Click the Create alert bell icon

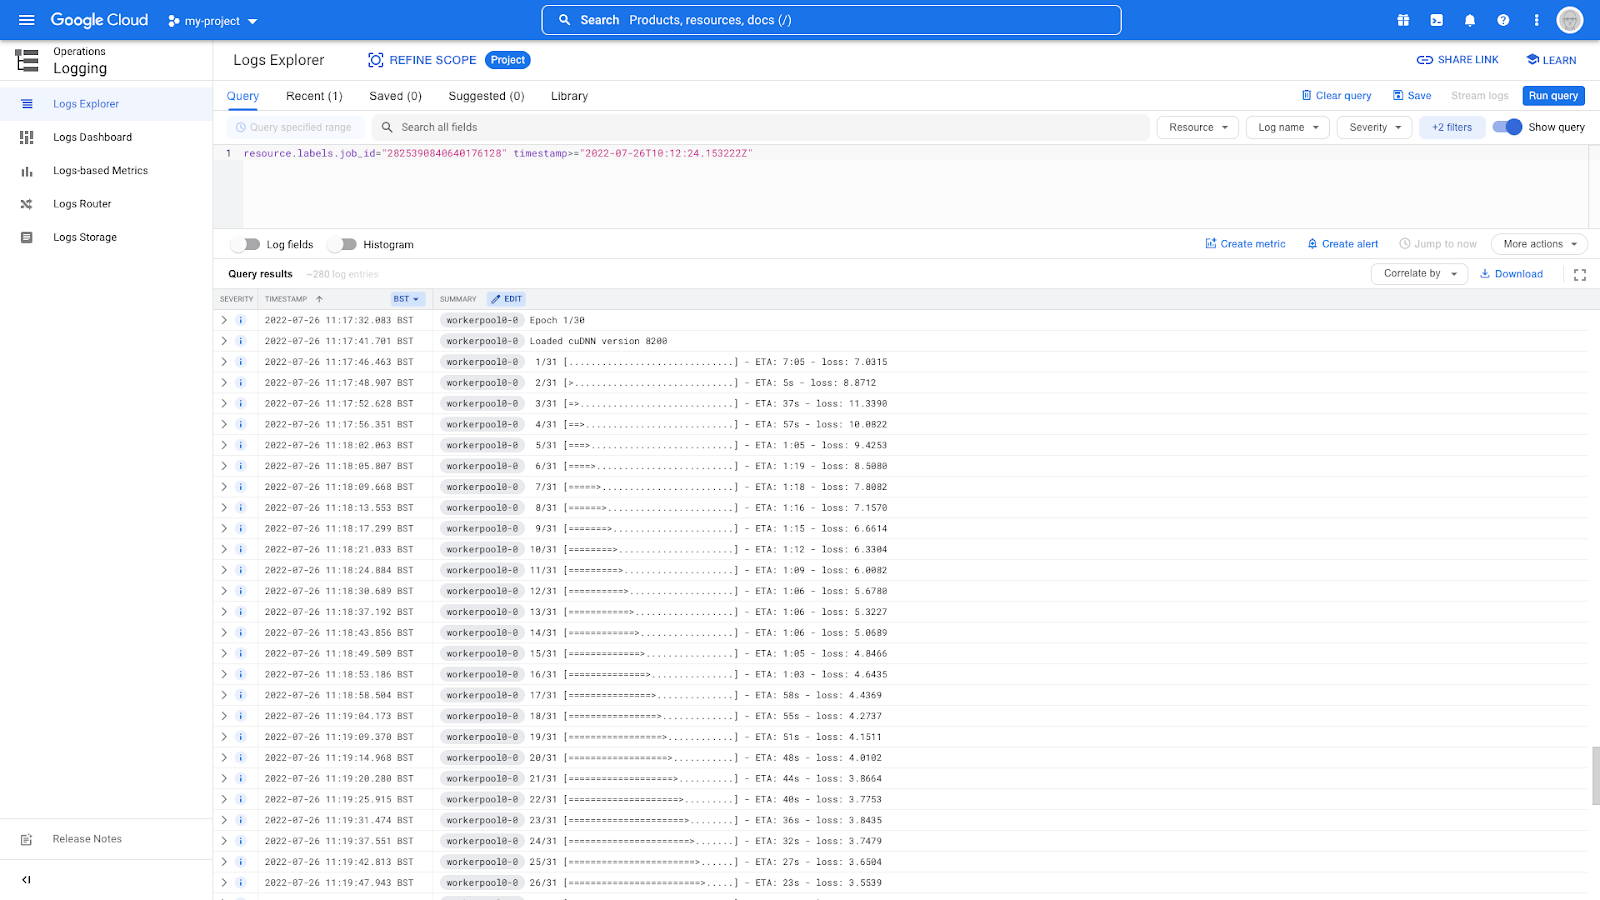coord(1312,244)
